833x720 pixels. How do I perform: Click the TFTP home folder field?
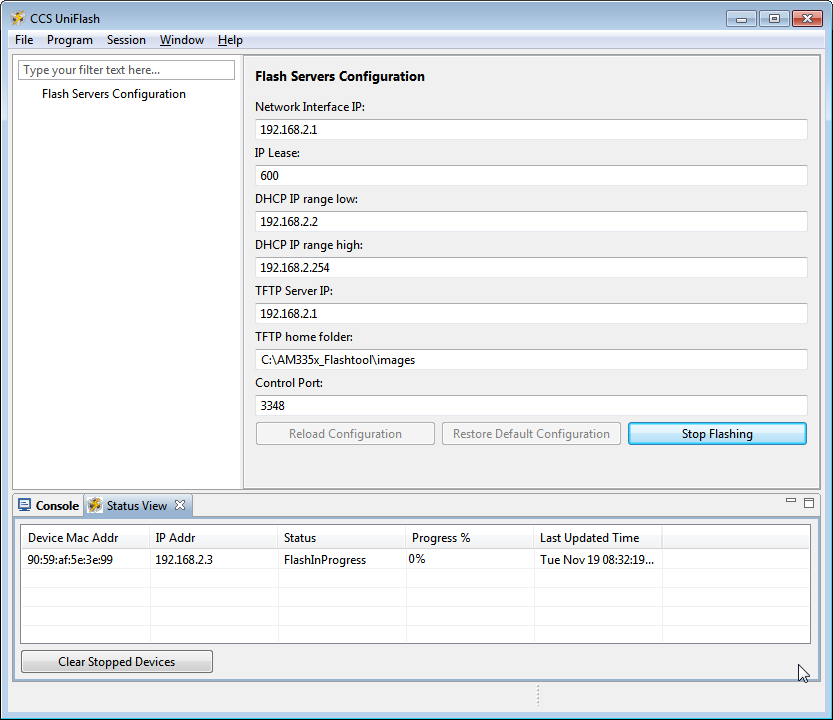[x=530, y=360]
